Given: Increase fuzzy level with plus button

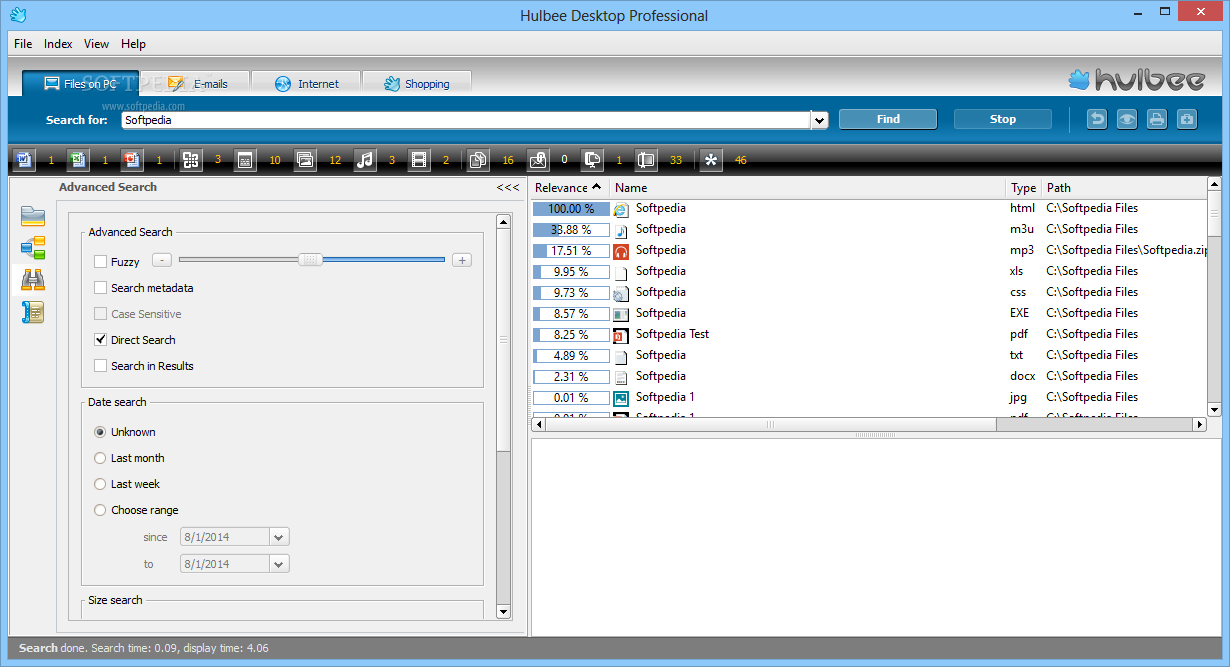Looking at the screenshot, I should [x=462, y=260].
